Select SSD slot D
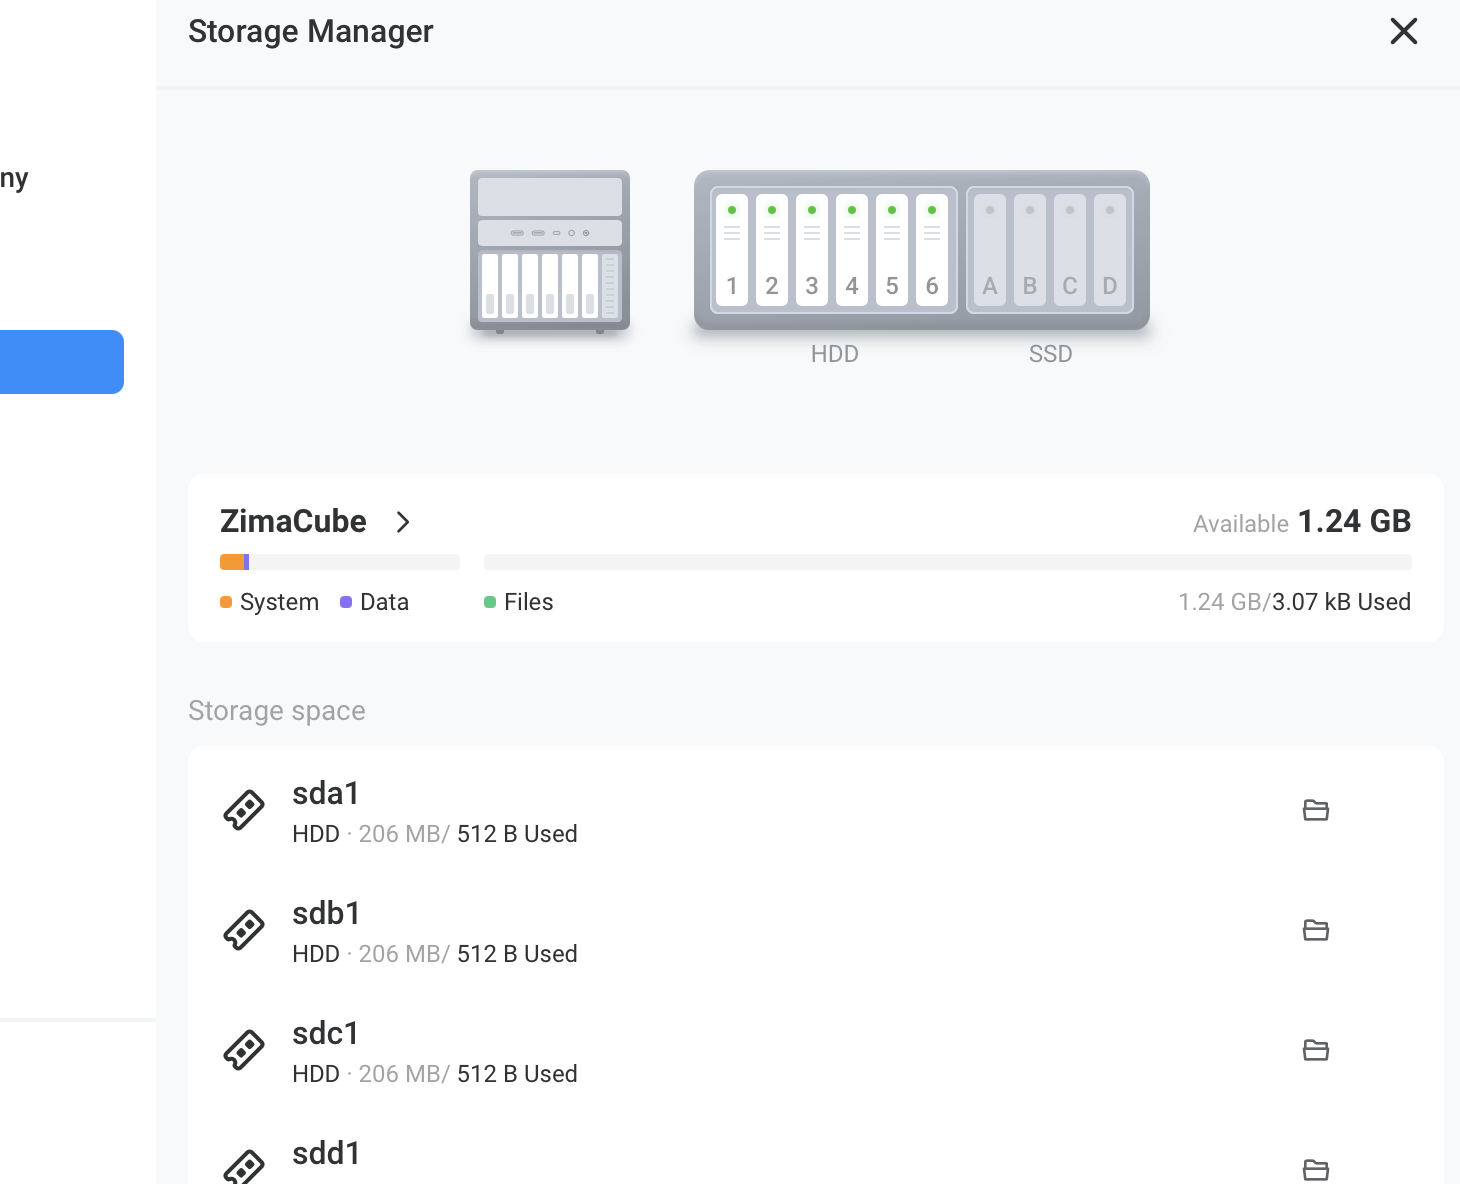This screenshot has width=1460, height=1184. [x=1110, y=250]
